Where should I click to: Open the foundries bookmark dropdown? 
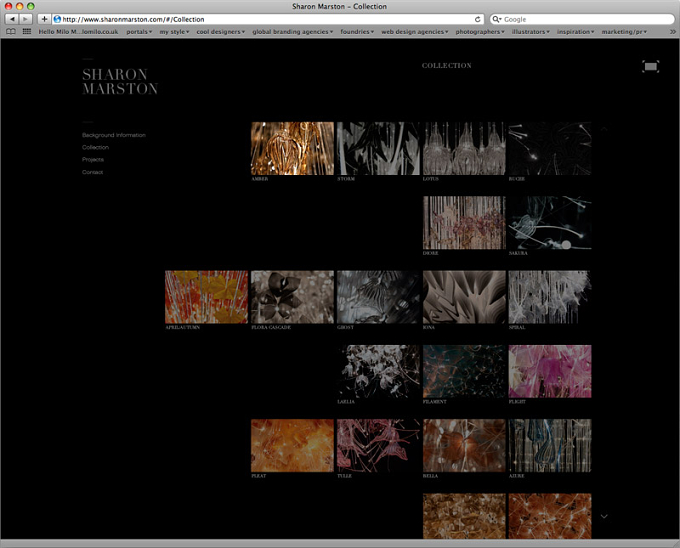357,32
